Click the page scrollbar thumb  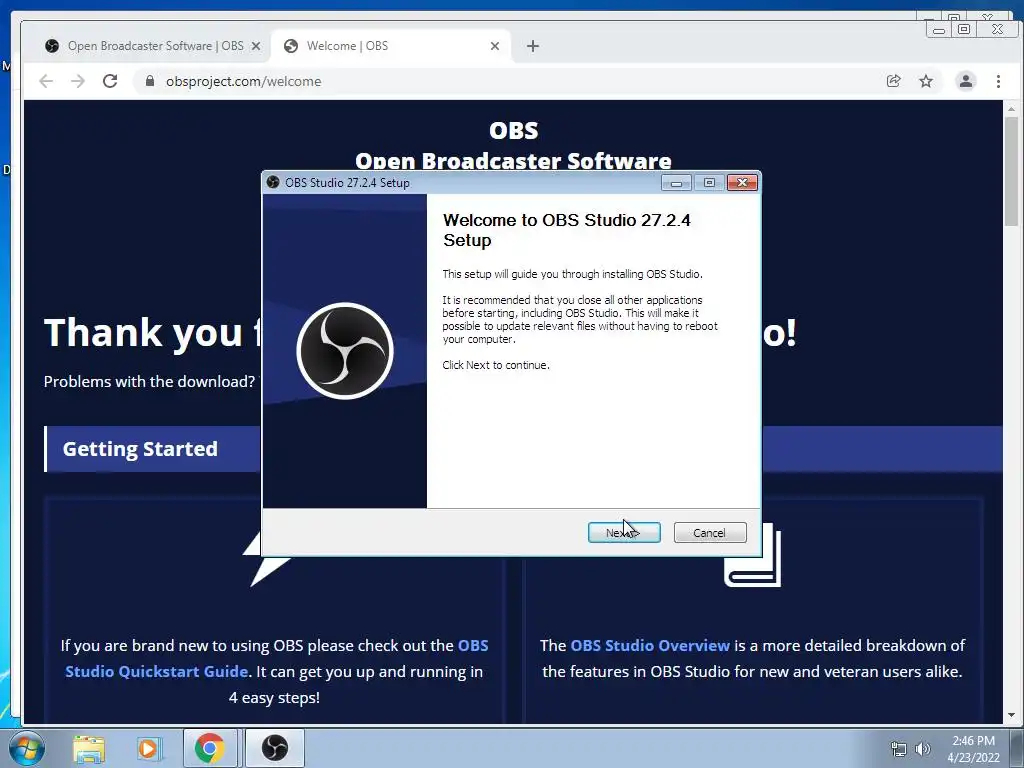(x=1012, y=171)
